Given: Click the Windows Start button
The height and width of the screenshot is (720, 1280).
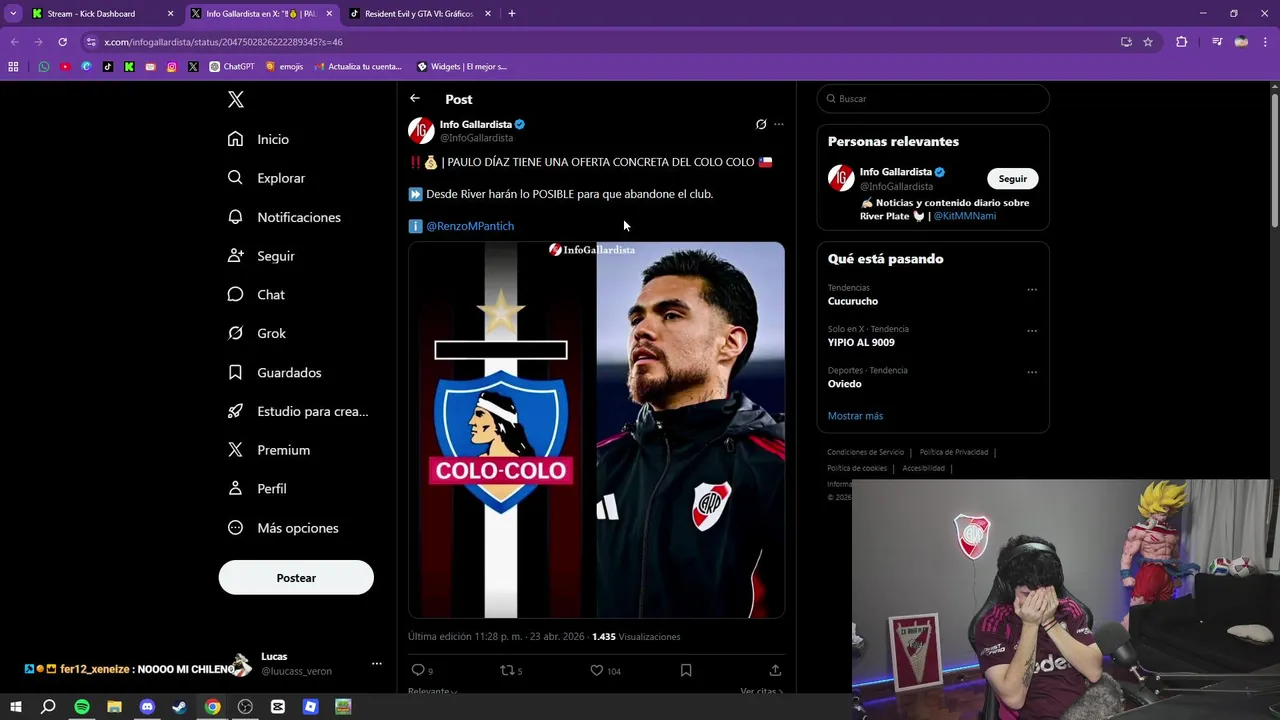Looking at the screenshot, I should click(16, 707).
